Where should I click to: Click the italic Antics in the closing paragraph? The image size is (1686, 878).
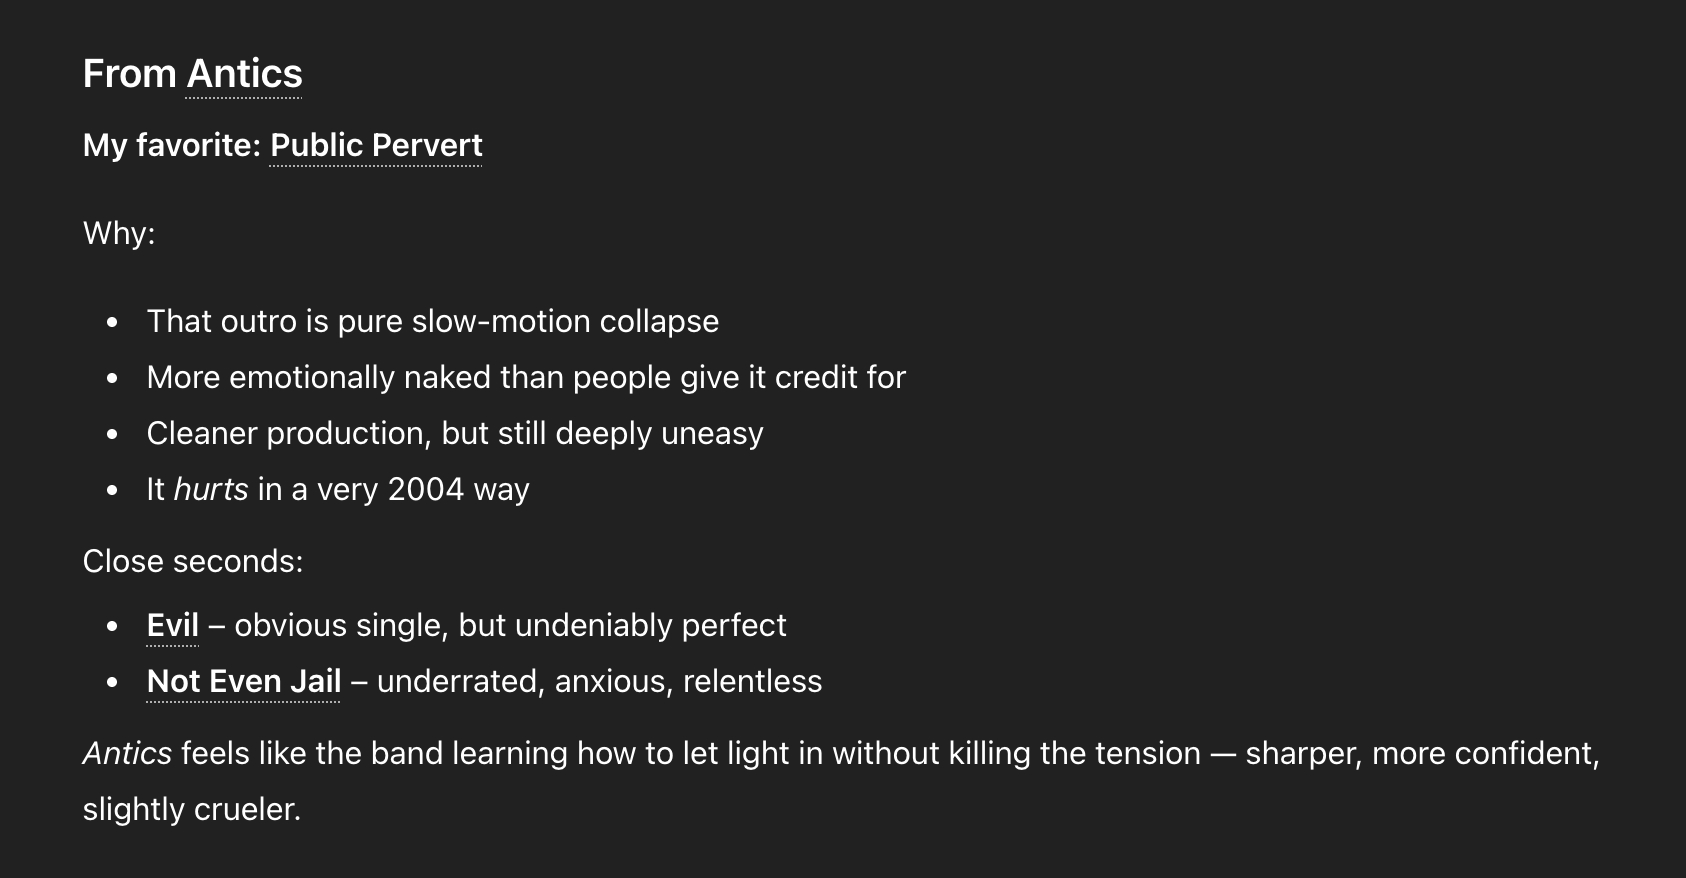[127, 753]
